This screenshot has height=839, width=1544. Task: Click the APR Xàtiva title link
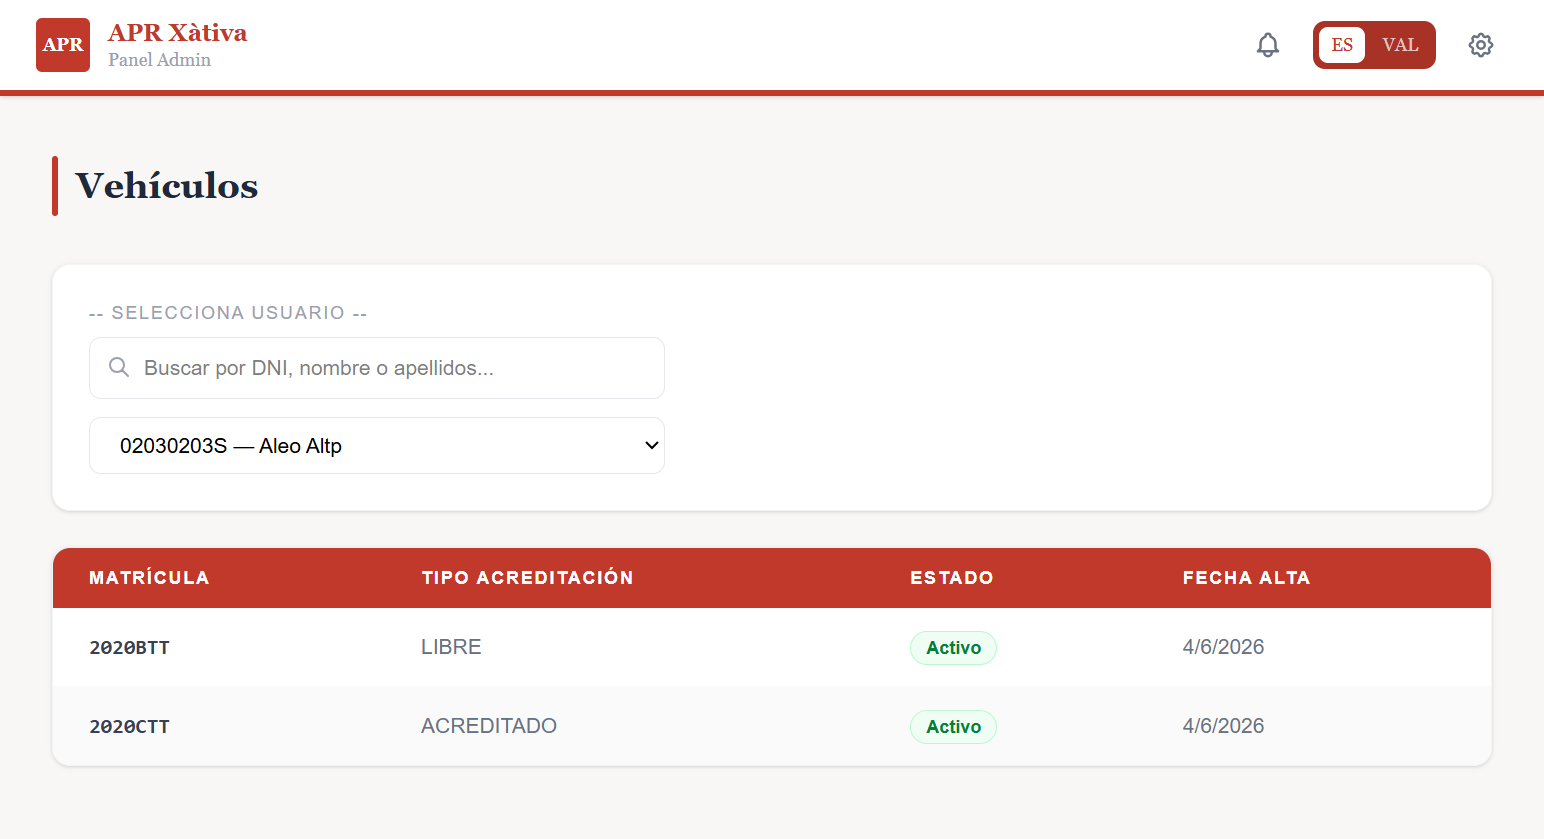coord(178,33)
